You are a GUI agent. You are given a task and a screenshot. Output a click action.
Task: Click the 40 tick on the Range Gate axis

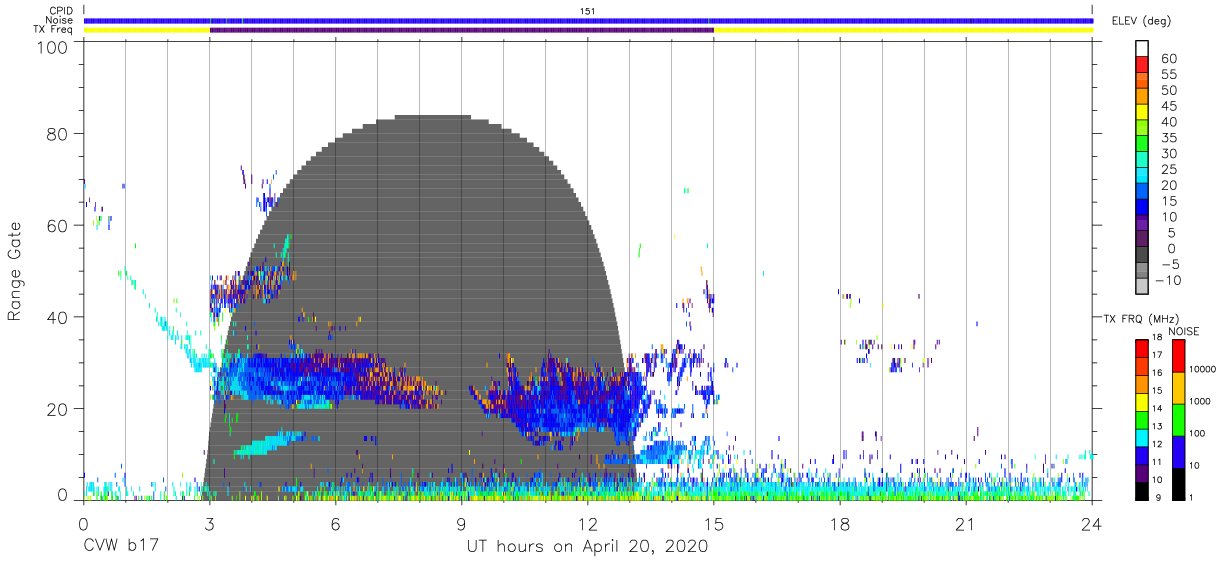tap(57, 317)
